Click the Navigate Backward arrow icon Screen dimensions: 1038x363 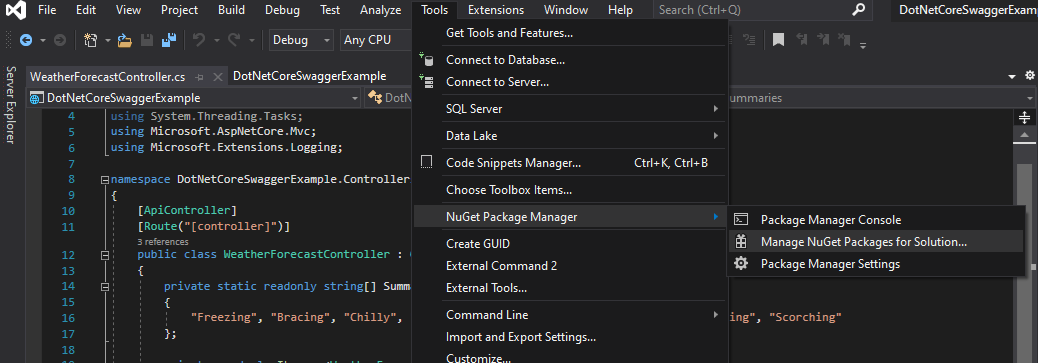tap(26, 40)
